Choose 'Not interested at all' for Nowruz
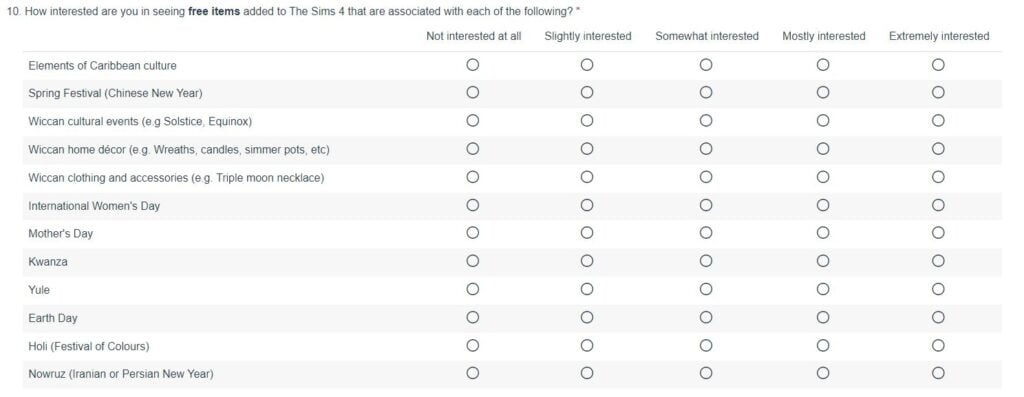The image size is (1024, 397). point(473,373)
